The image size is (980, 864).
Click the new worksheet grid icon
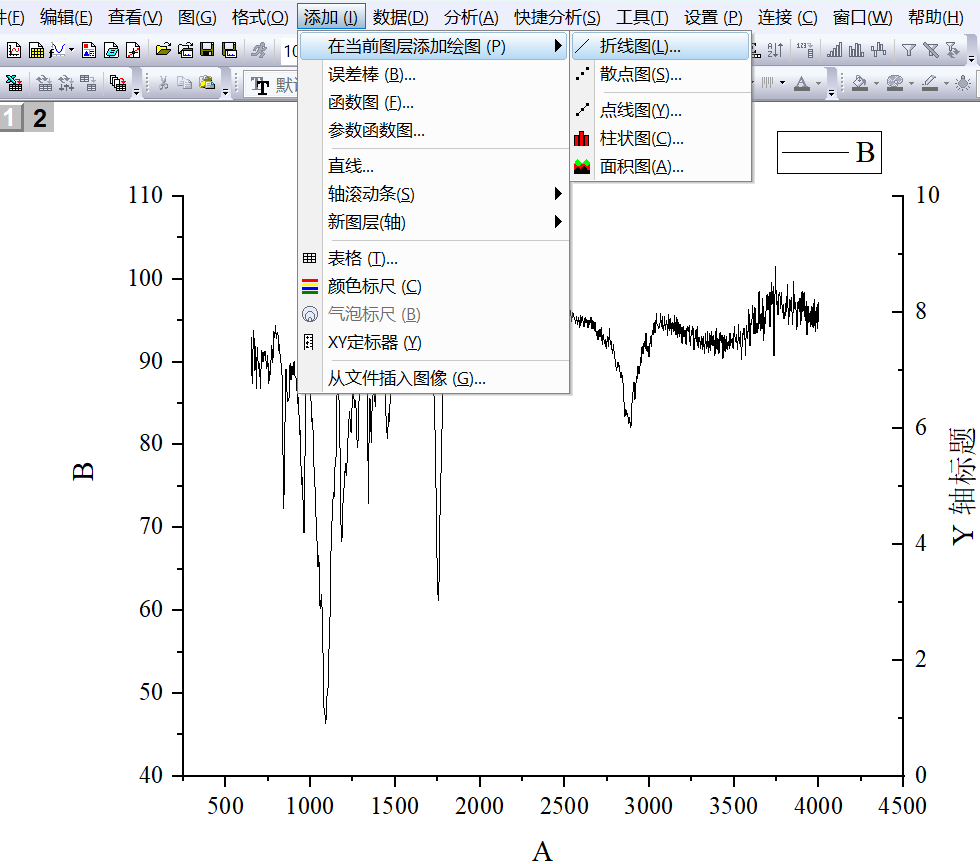pyautogui.click(x=36, y=50)
